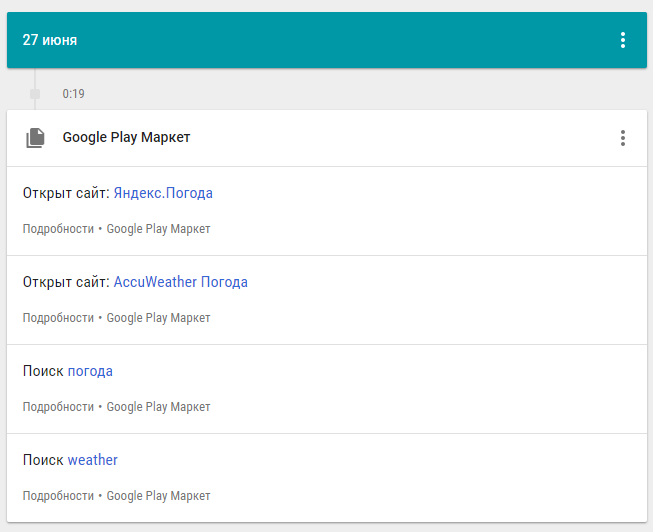Screen dimensions: 653x532
Task: Click Подробности under Поиск weather
Action: point(58,496)
